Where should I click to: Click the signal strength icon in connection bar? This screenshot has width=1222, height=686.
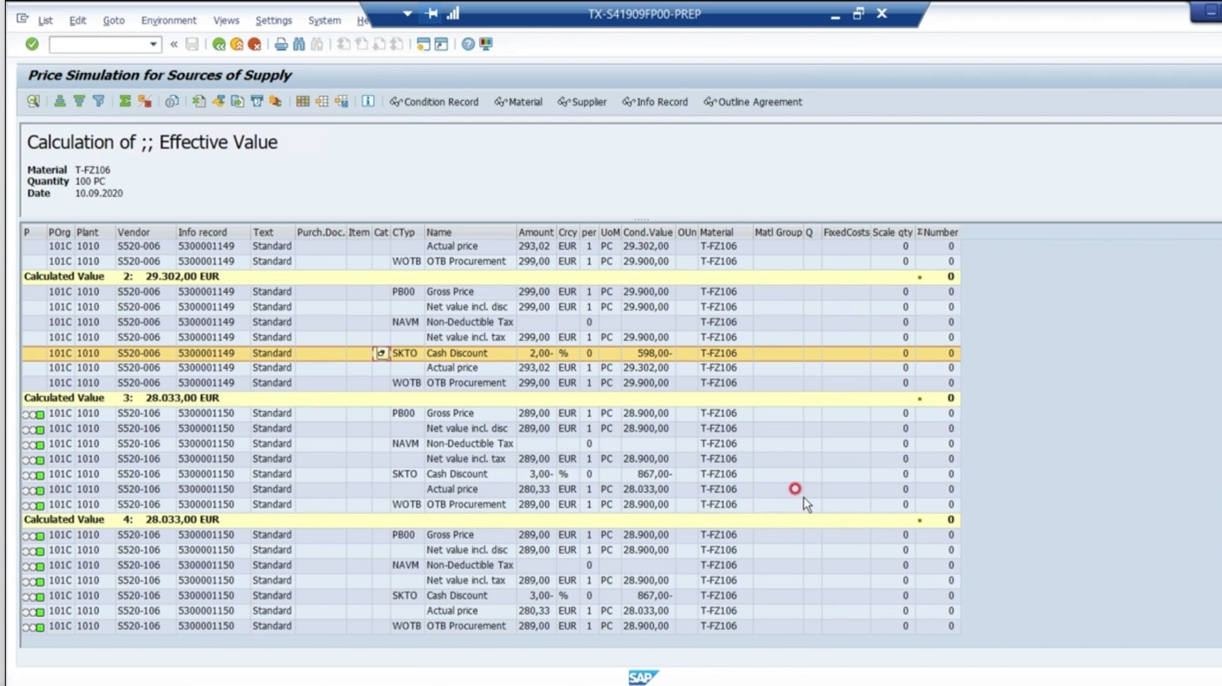[453, 14]
